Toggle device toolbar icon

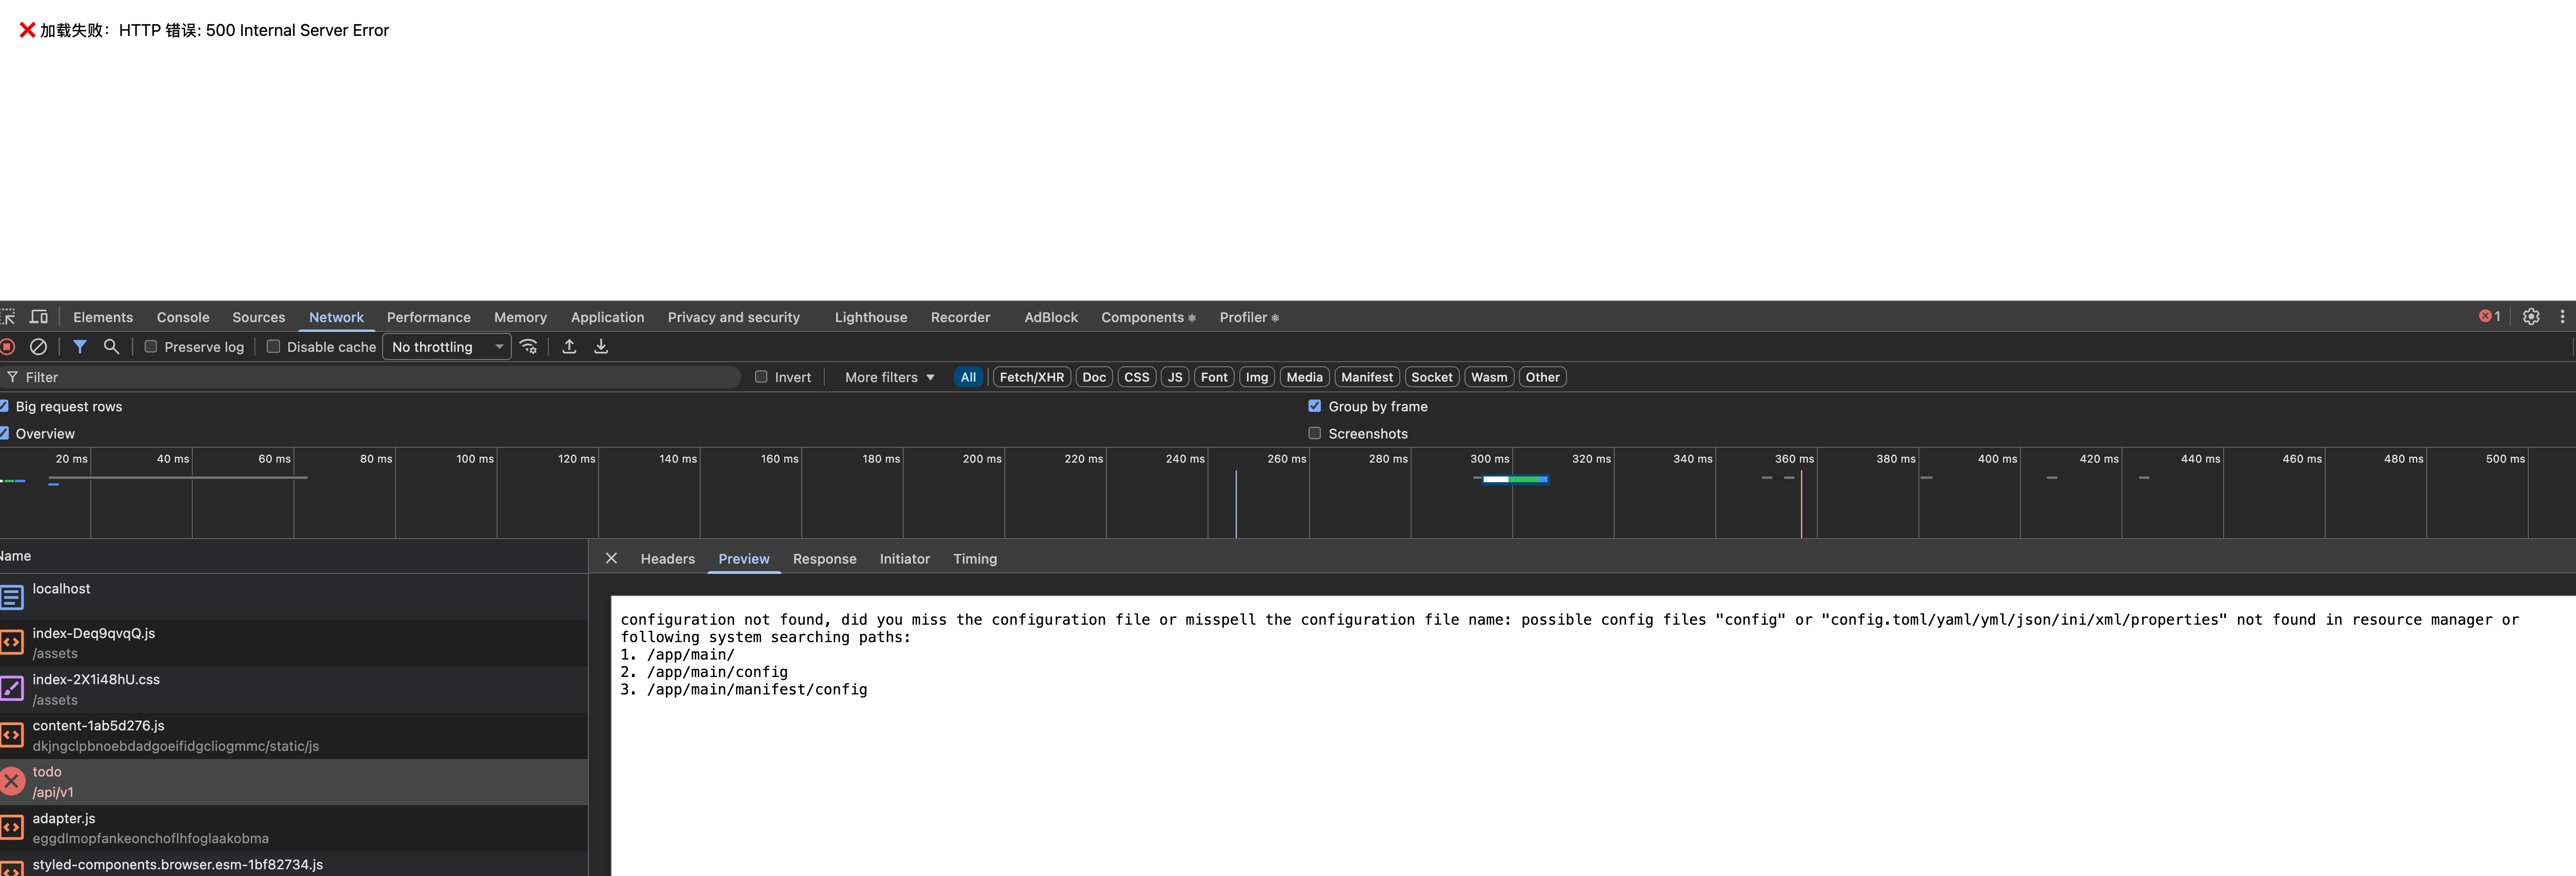(39, 316)
